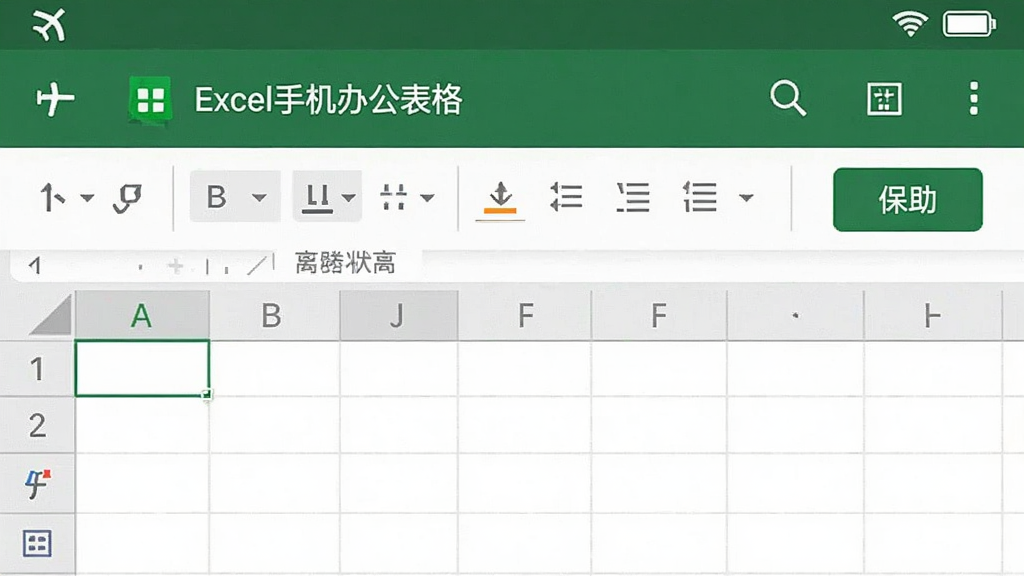Tap the airplane back icon in header
This screenshot has width=1024, height=576.
point(55,99)
